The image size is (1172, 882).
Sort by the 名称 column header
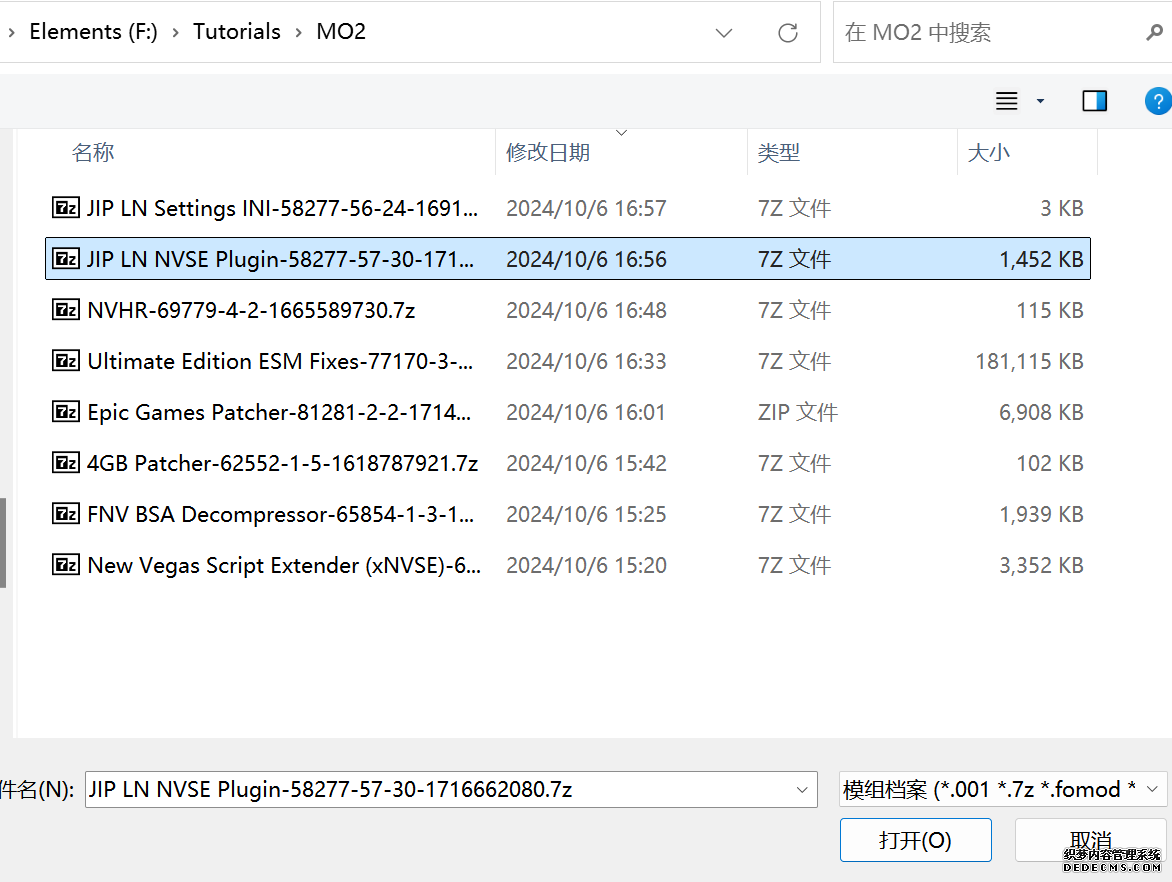tap(93, 153)
